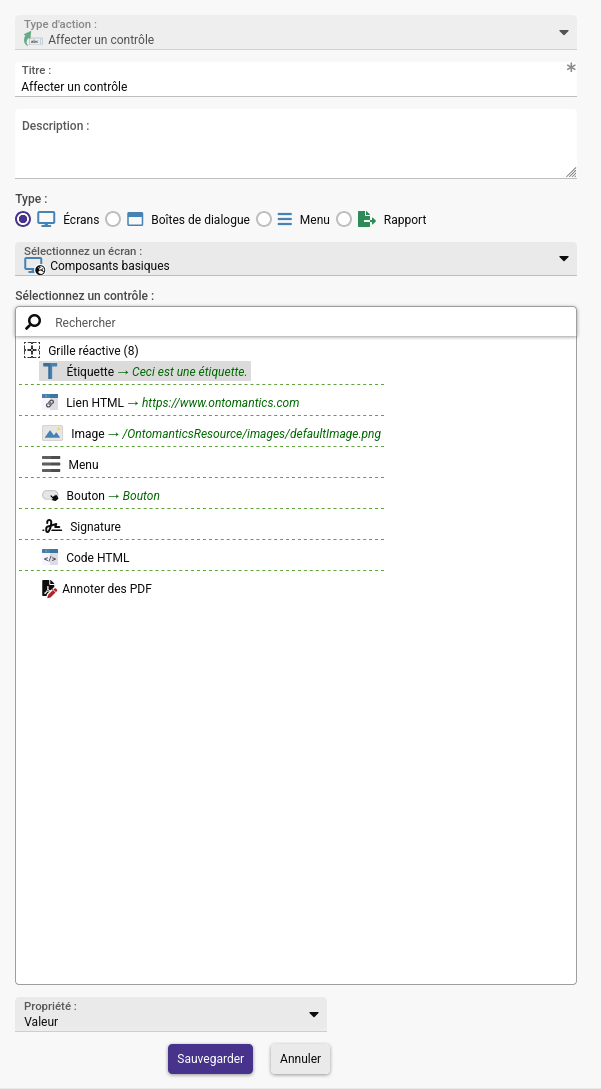This screenshot has height=1089, width=601.
Task: Choose the Boîtes de dialogue radio option
Action: click(113, 219)
